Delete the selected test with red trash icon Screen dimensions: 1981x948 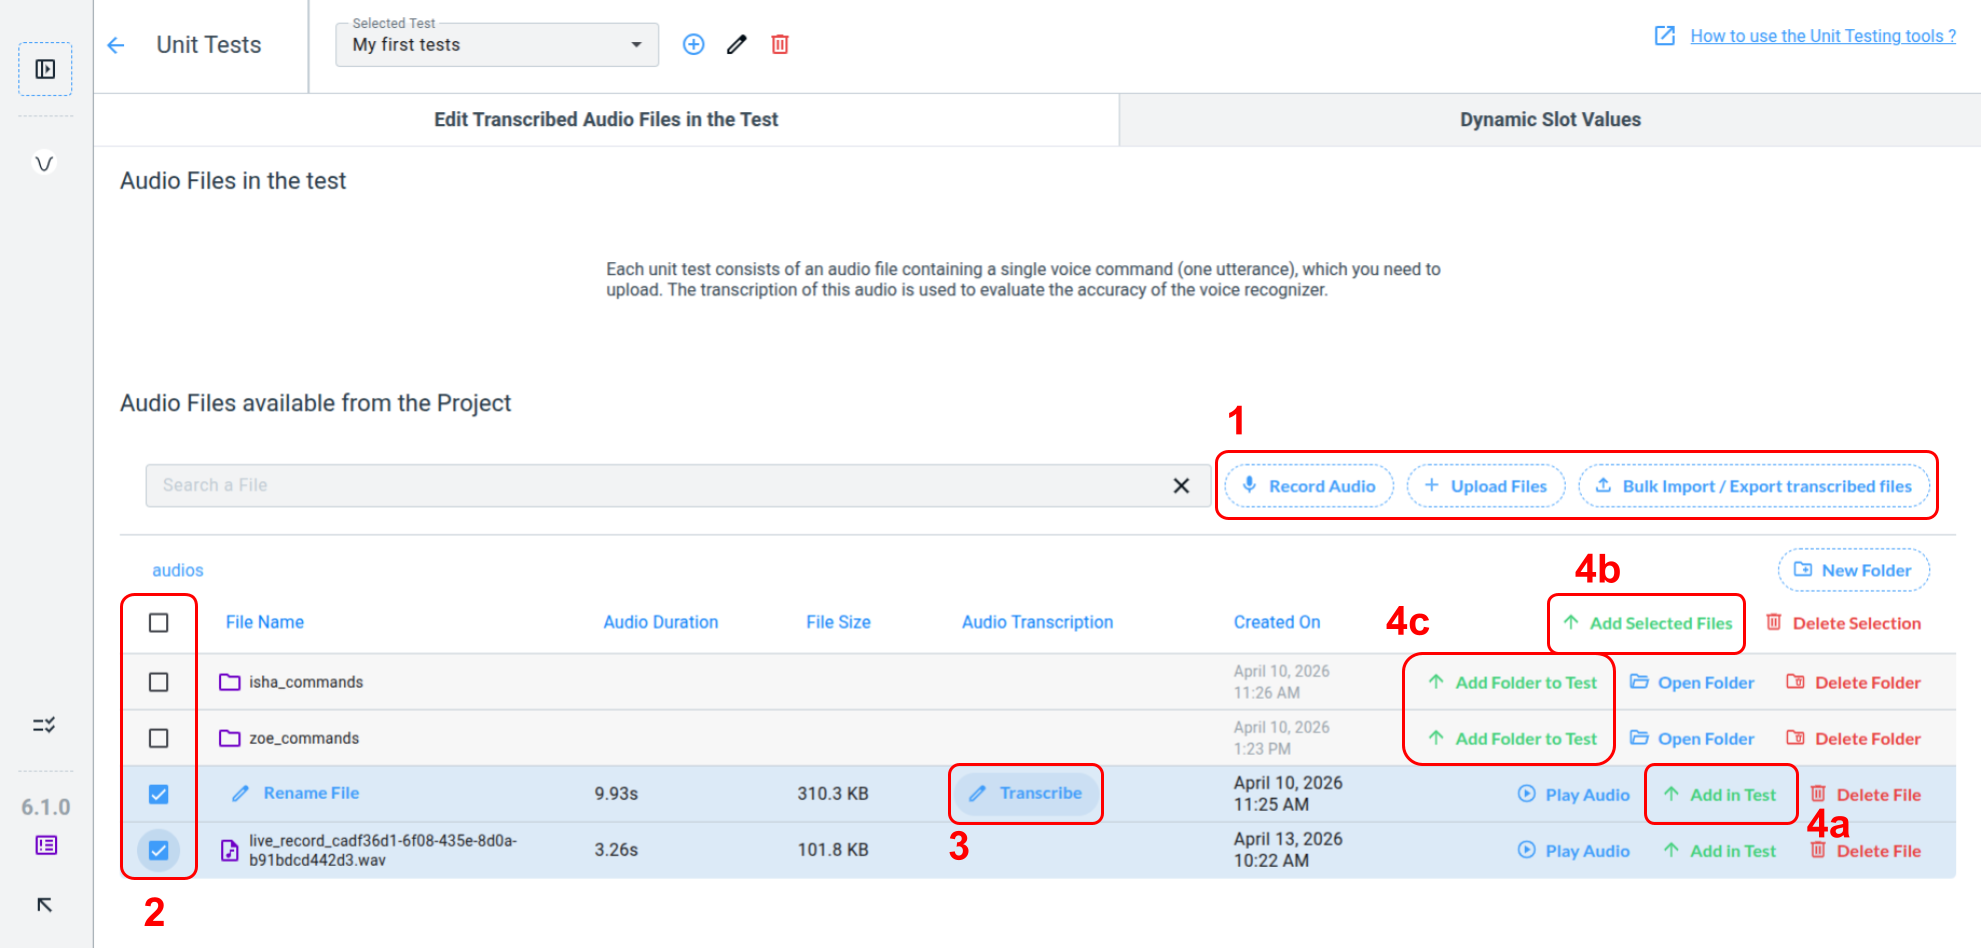coord(780,45)
